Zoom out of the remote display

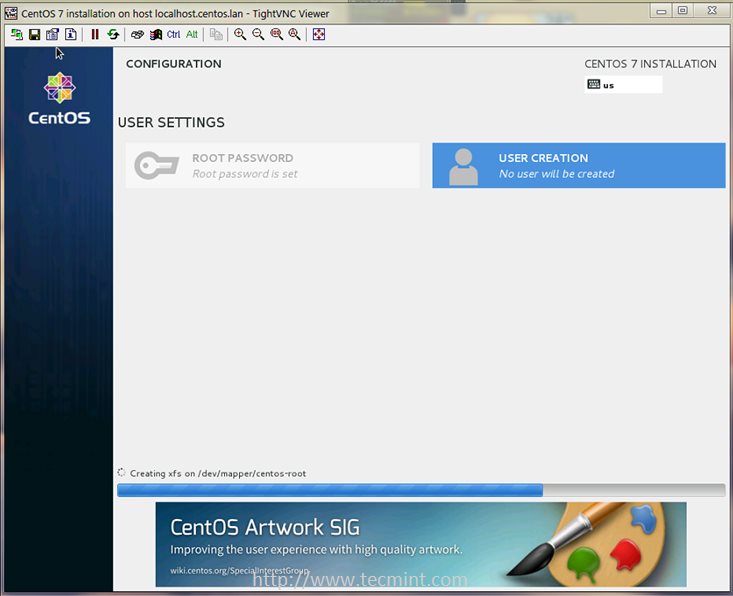[x=258, y=34]
